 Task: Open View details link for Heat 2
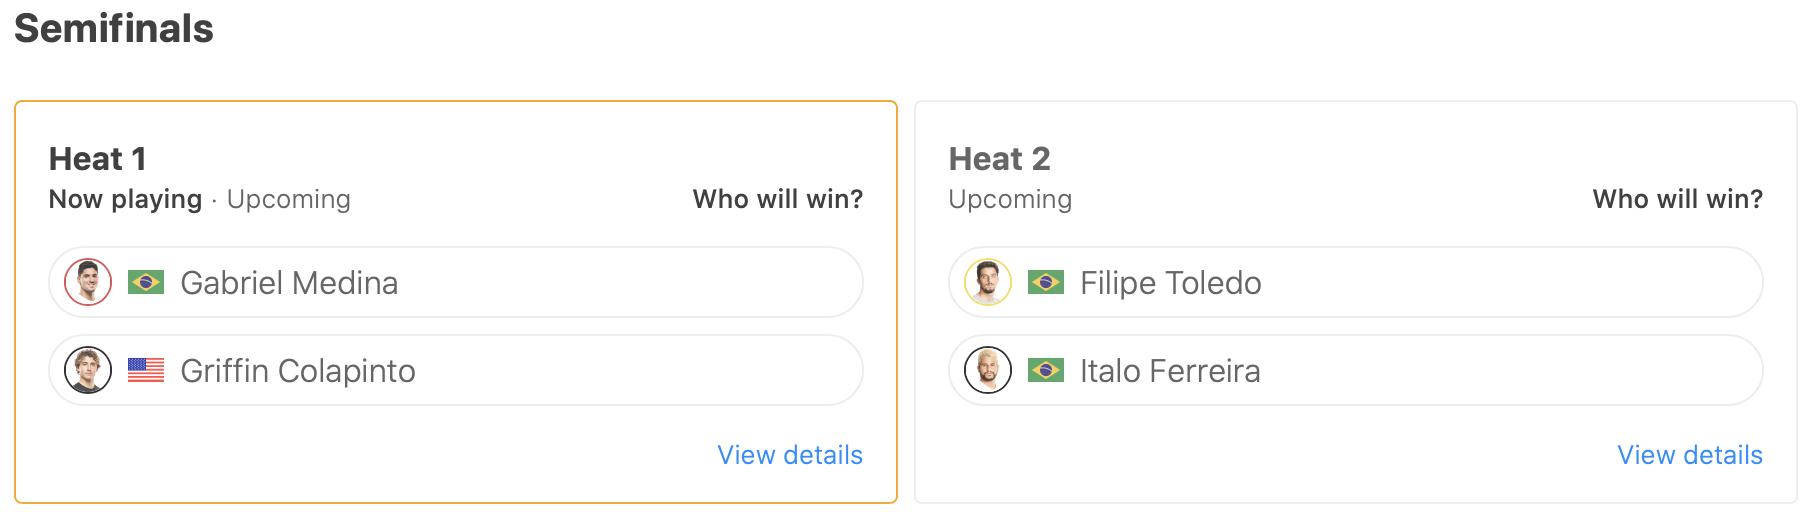tap(1690, 455)
